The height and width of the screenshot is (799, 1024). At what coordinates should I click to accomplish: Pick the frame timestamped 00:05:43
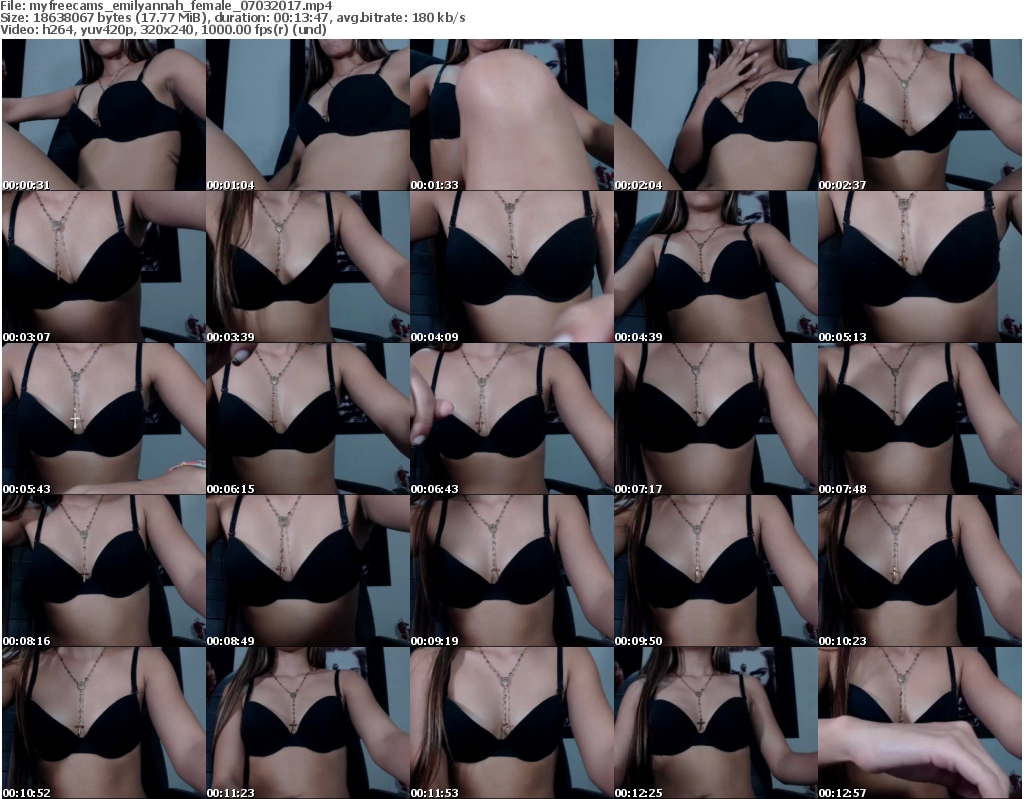[x=104, y=419]
